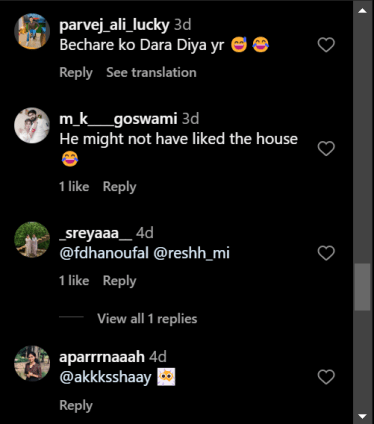Heart aparrrnaaah's comment

326,377
